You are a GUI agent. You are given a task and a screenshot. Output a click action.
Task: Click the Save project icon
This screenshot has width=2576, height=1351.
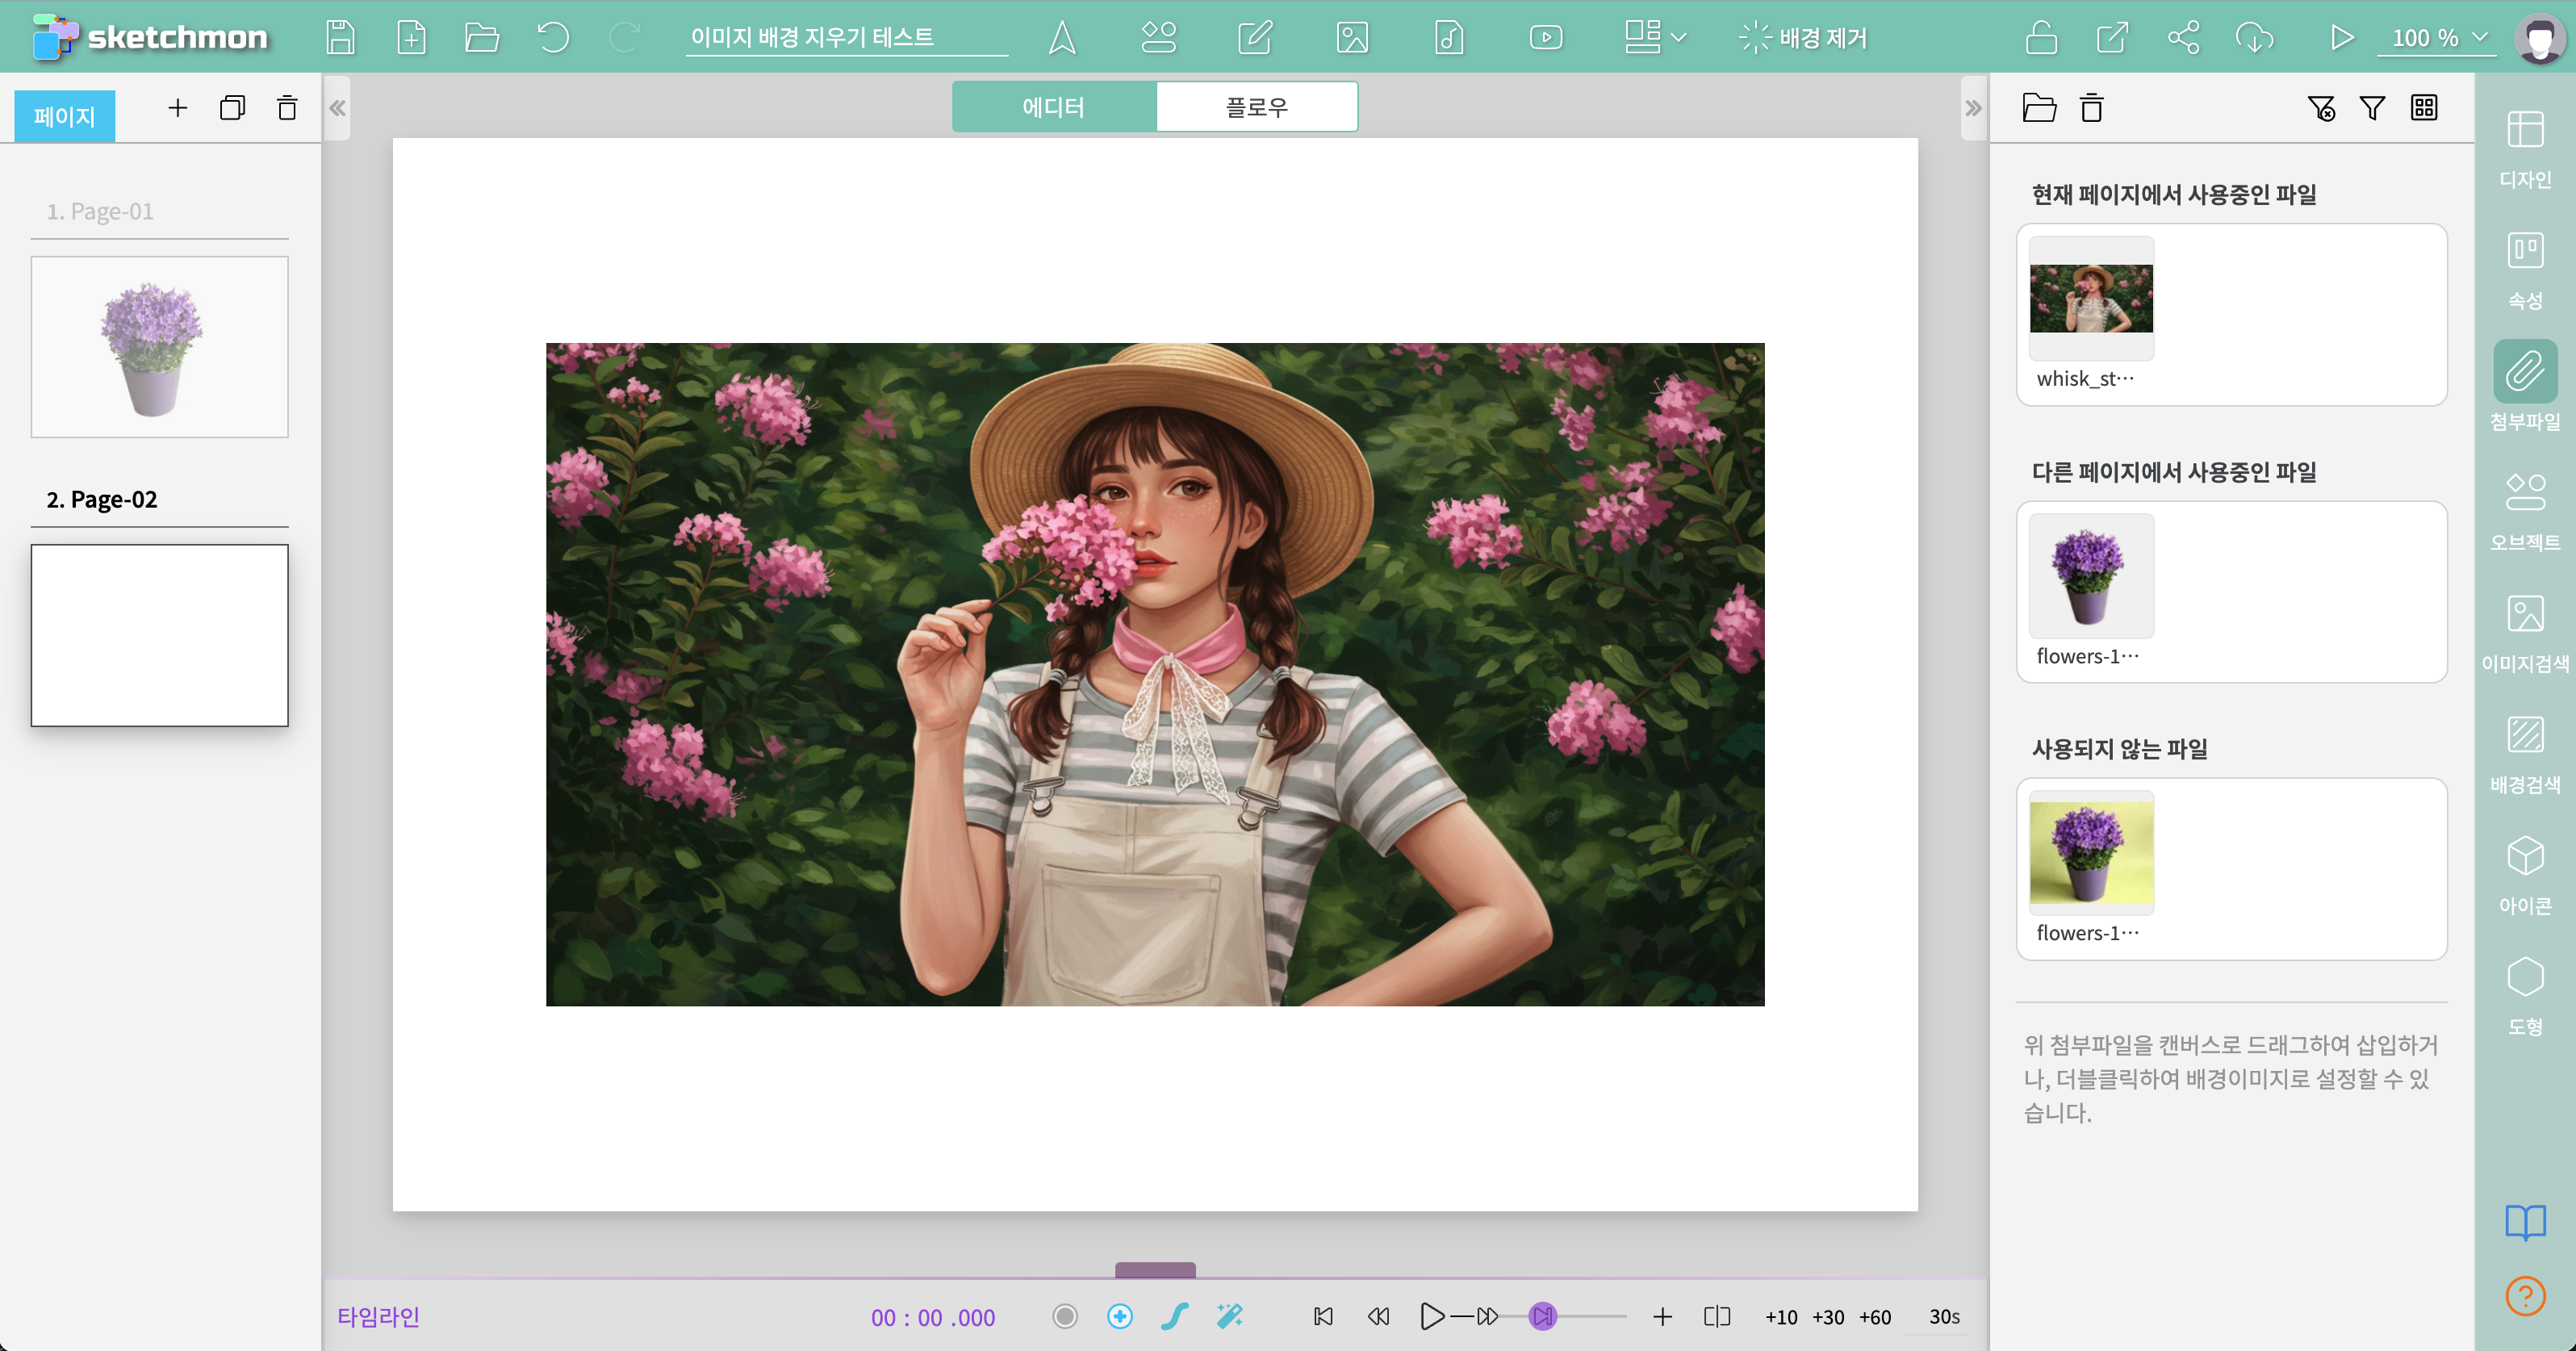point(340,38)
